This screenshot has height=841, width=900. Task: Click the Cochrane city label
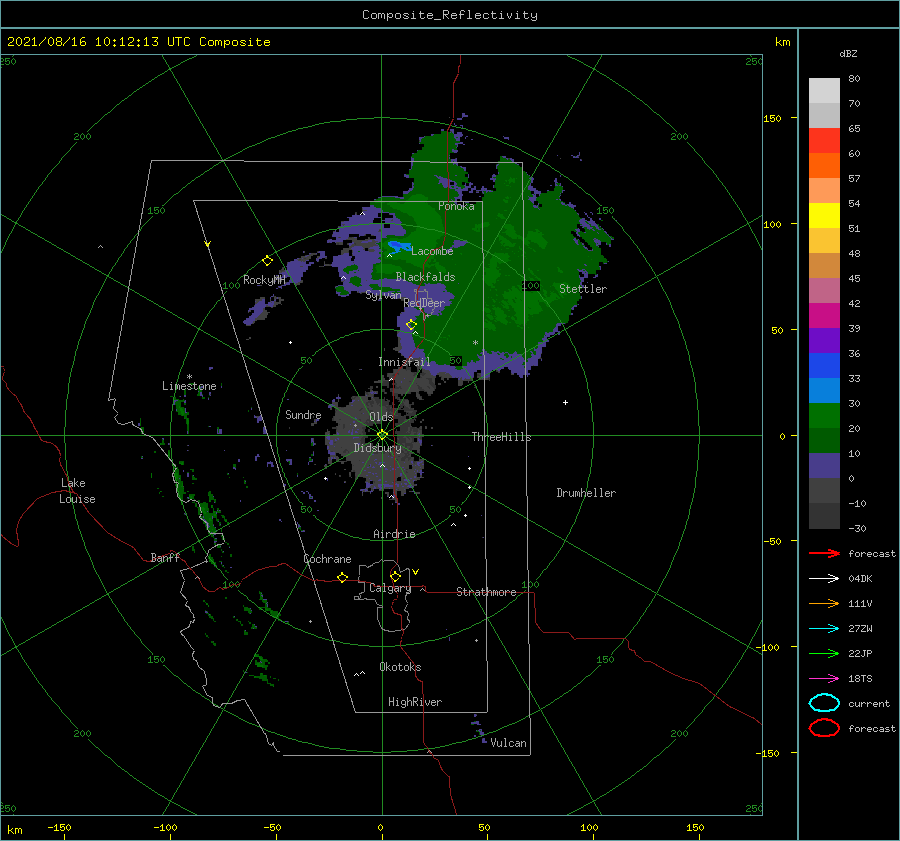coord(327,559)
